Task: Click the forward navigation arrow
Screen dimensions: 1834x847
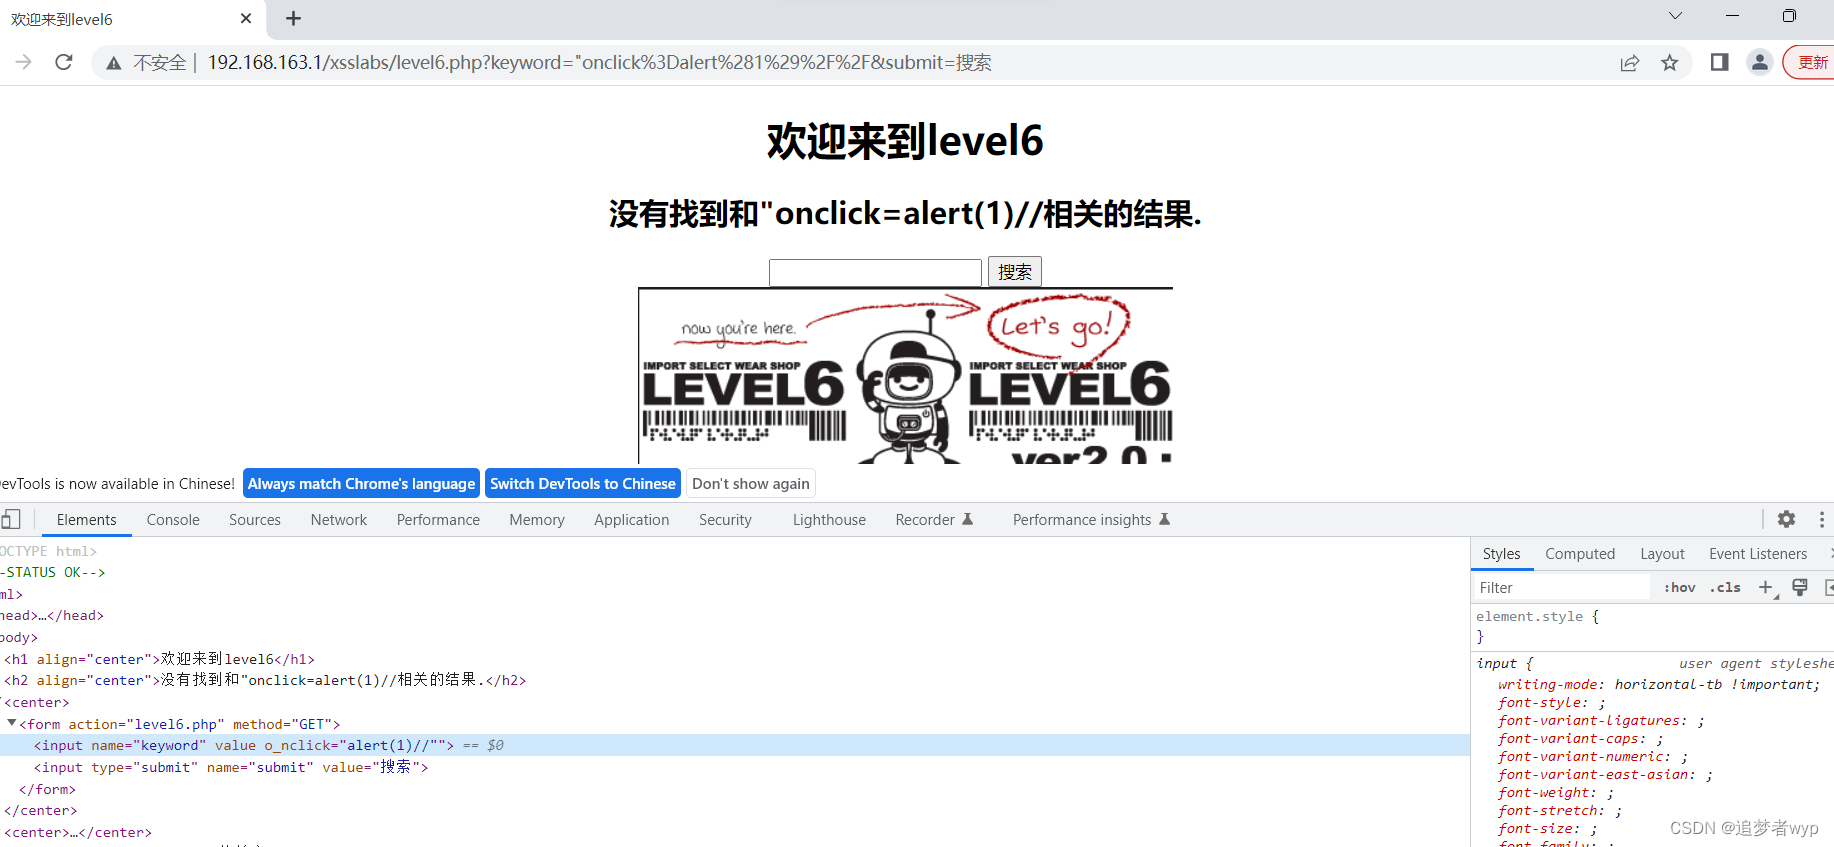Action: [x=24, y=62]
